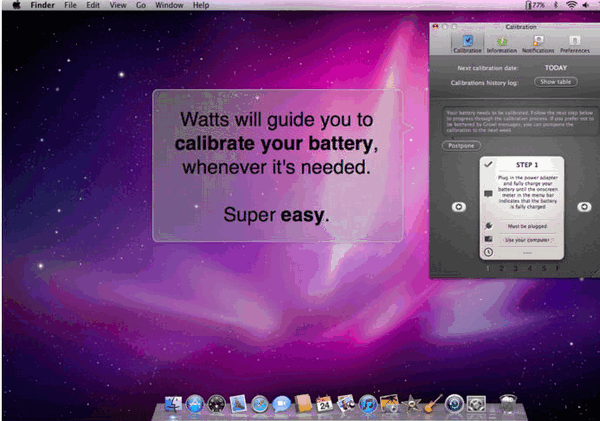Open the Help menu
Screen dimensions: 600x421
201,5
